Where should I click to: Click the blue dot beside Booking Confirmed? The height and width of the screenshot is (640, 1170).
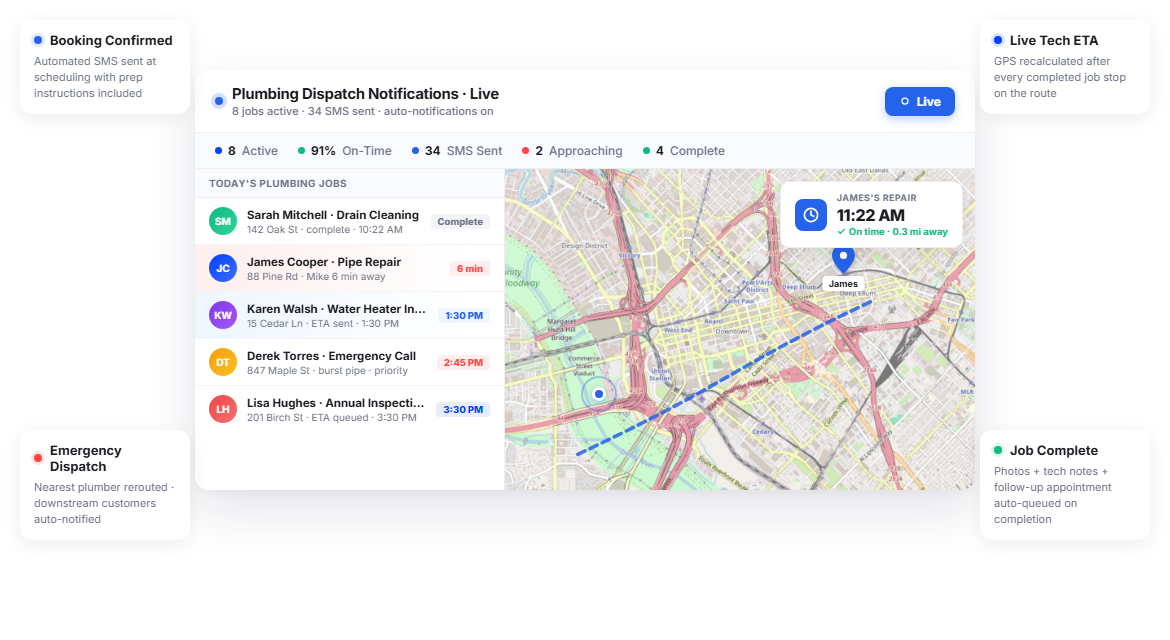(38, 40)
